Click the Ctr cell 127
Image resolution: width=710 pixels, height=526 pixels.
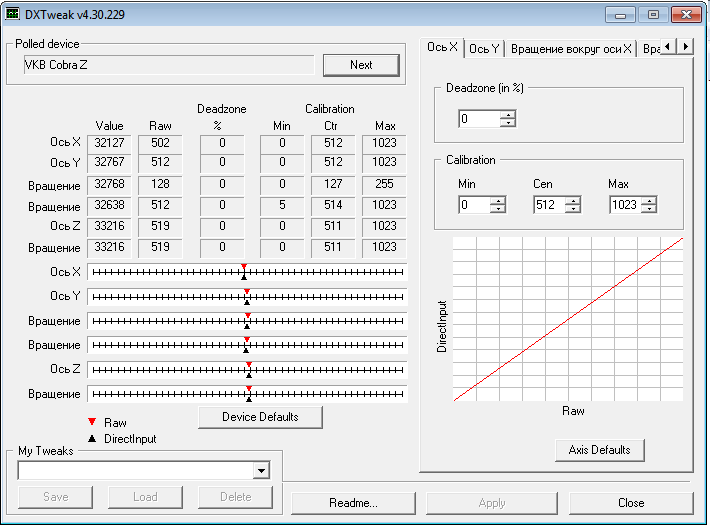click(333, 184)
